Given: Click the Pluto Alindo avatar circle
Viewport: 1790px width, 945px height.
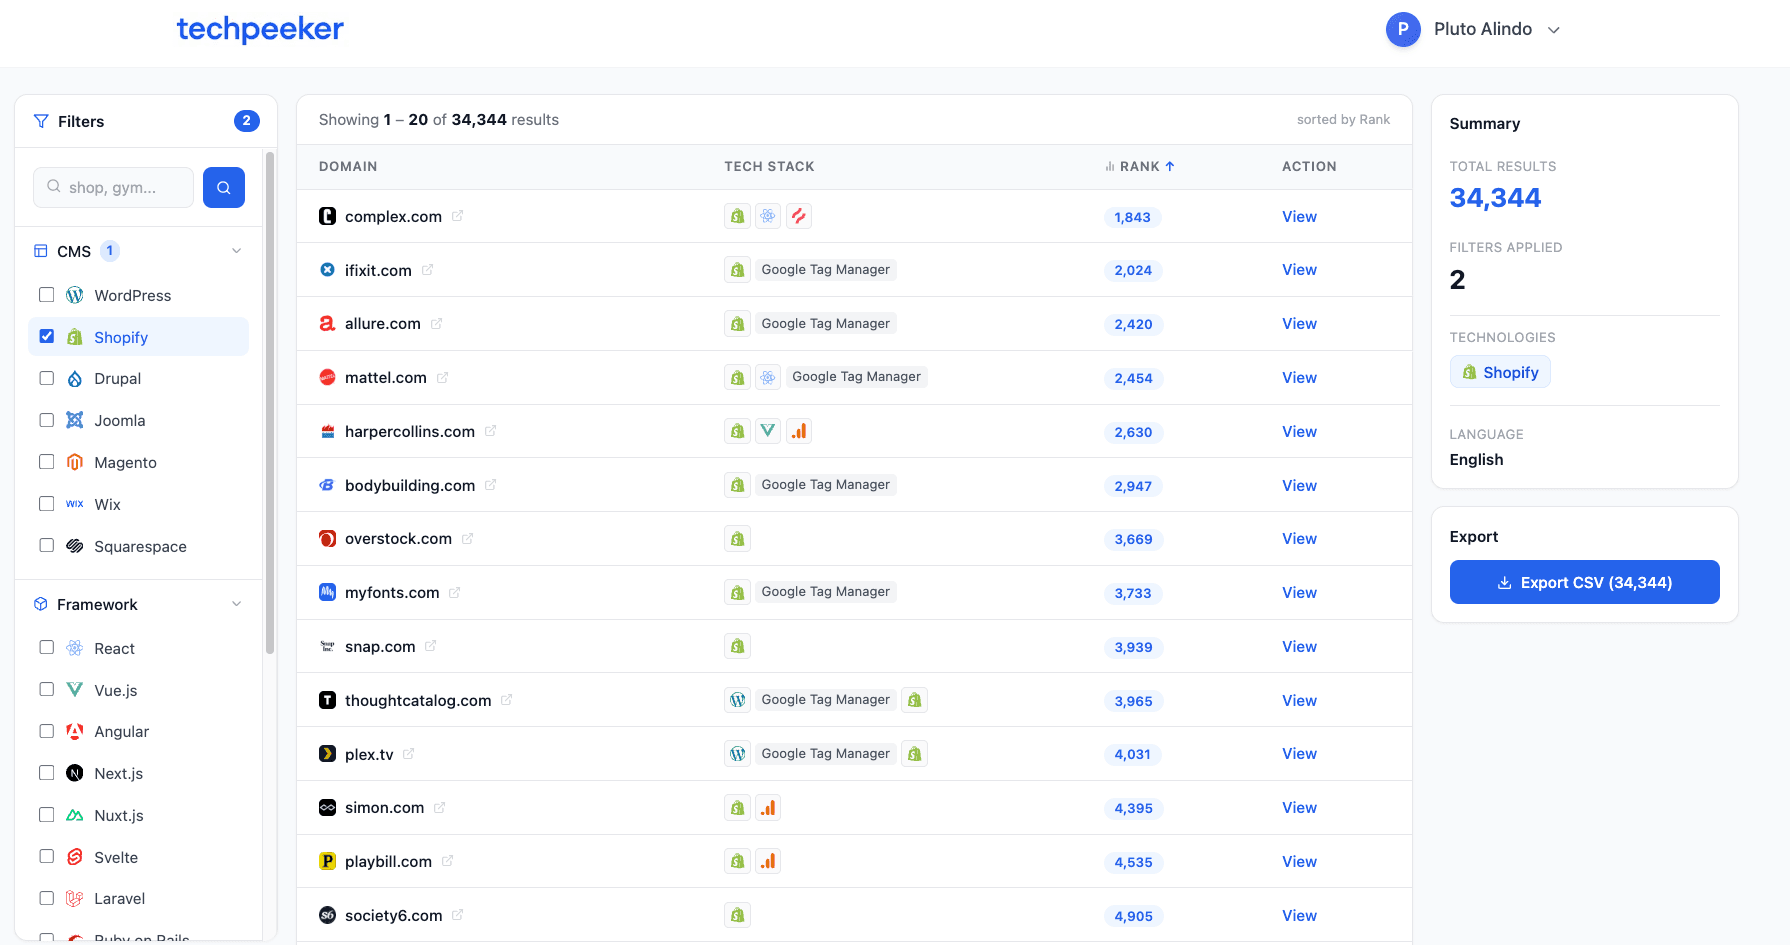Looking at the screenshot, I should [1403, 29].
